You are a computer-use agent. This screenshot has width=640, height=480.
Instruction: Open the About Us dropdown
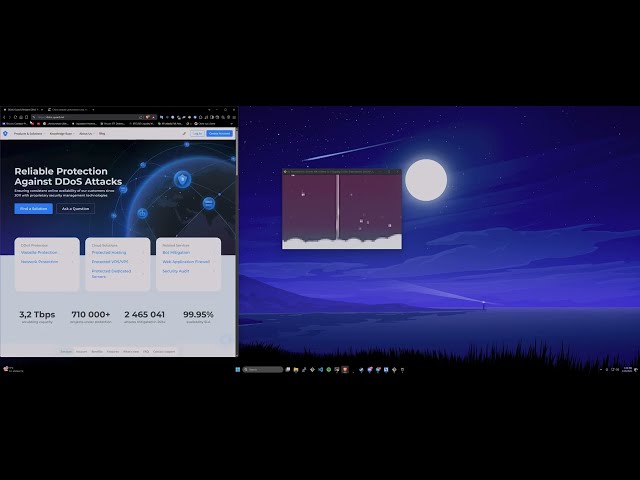coord(86,133)
